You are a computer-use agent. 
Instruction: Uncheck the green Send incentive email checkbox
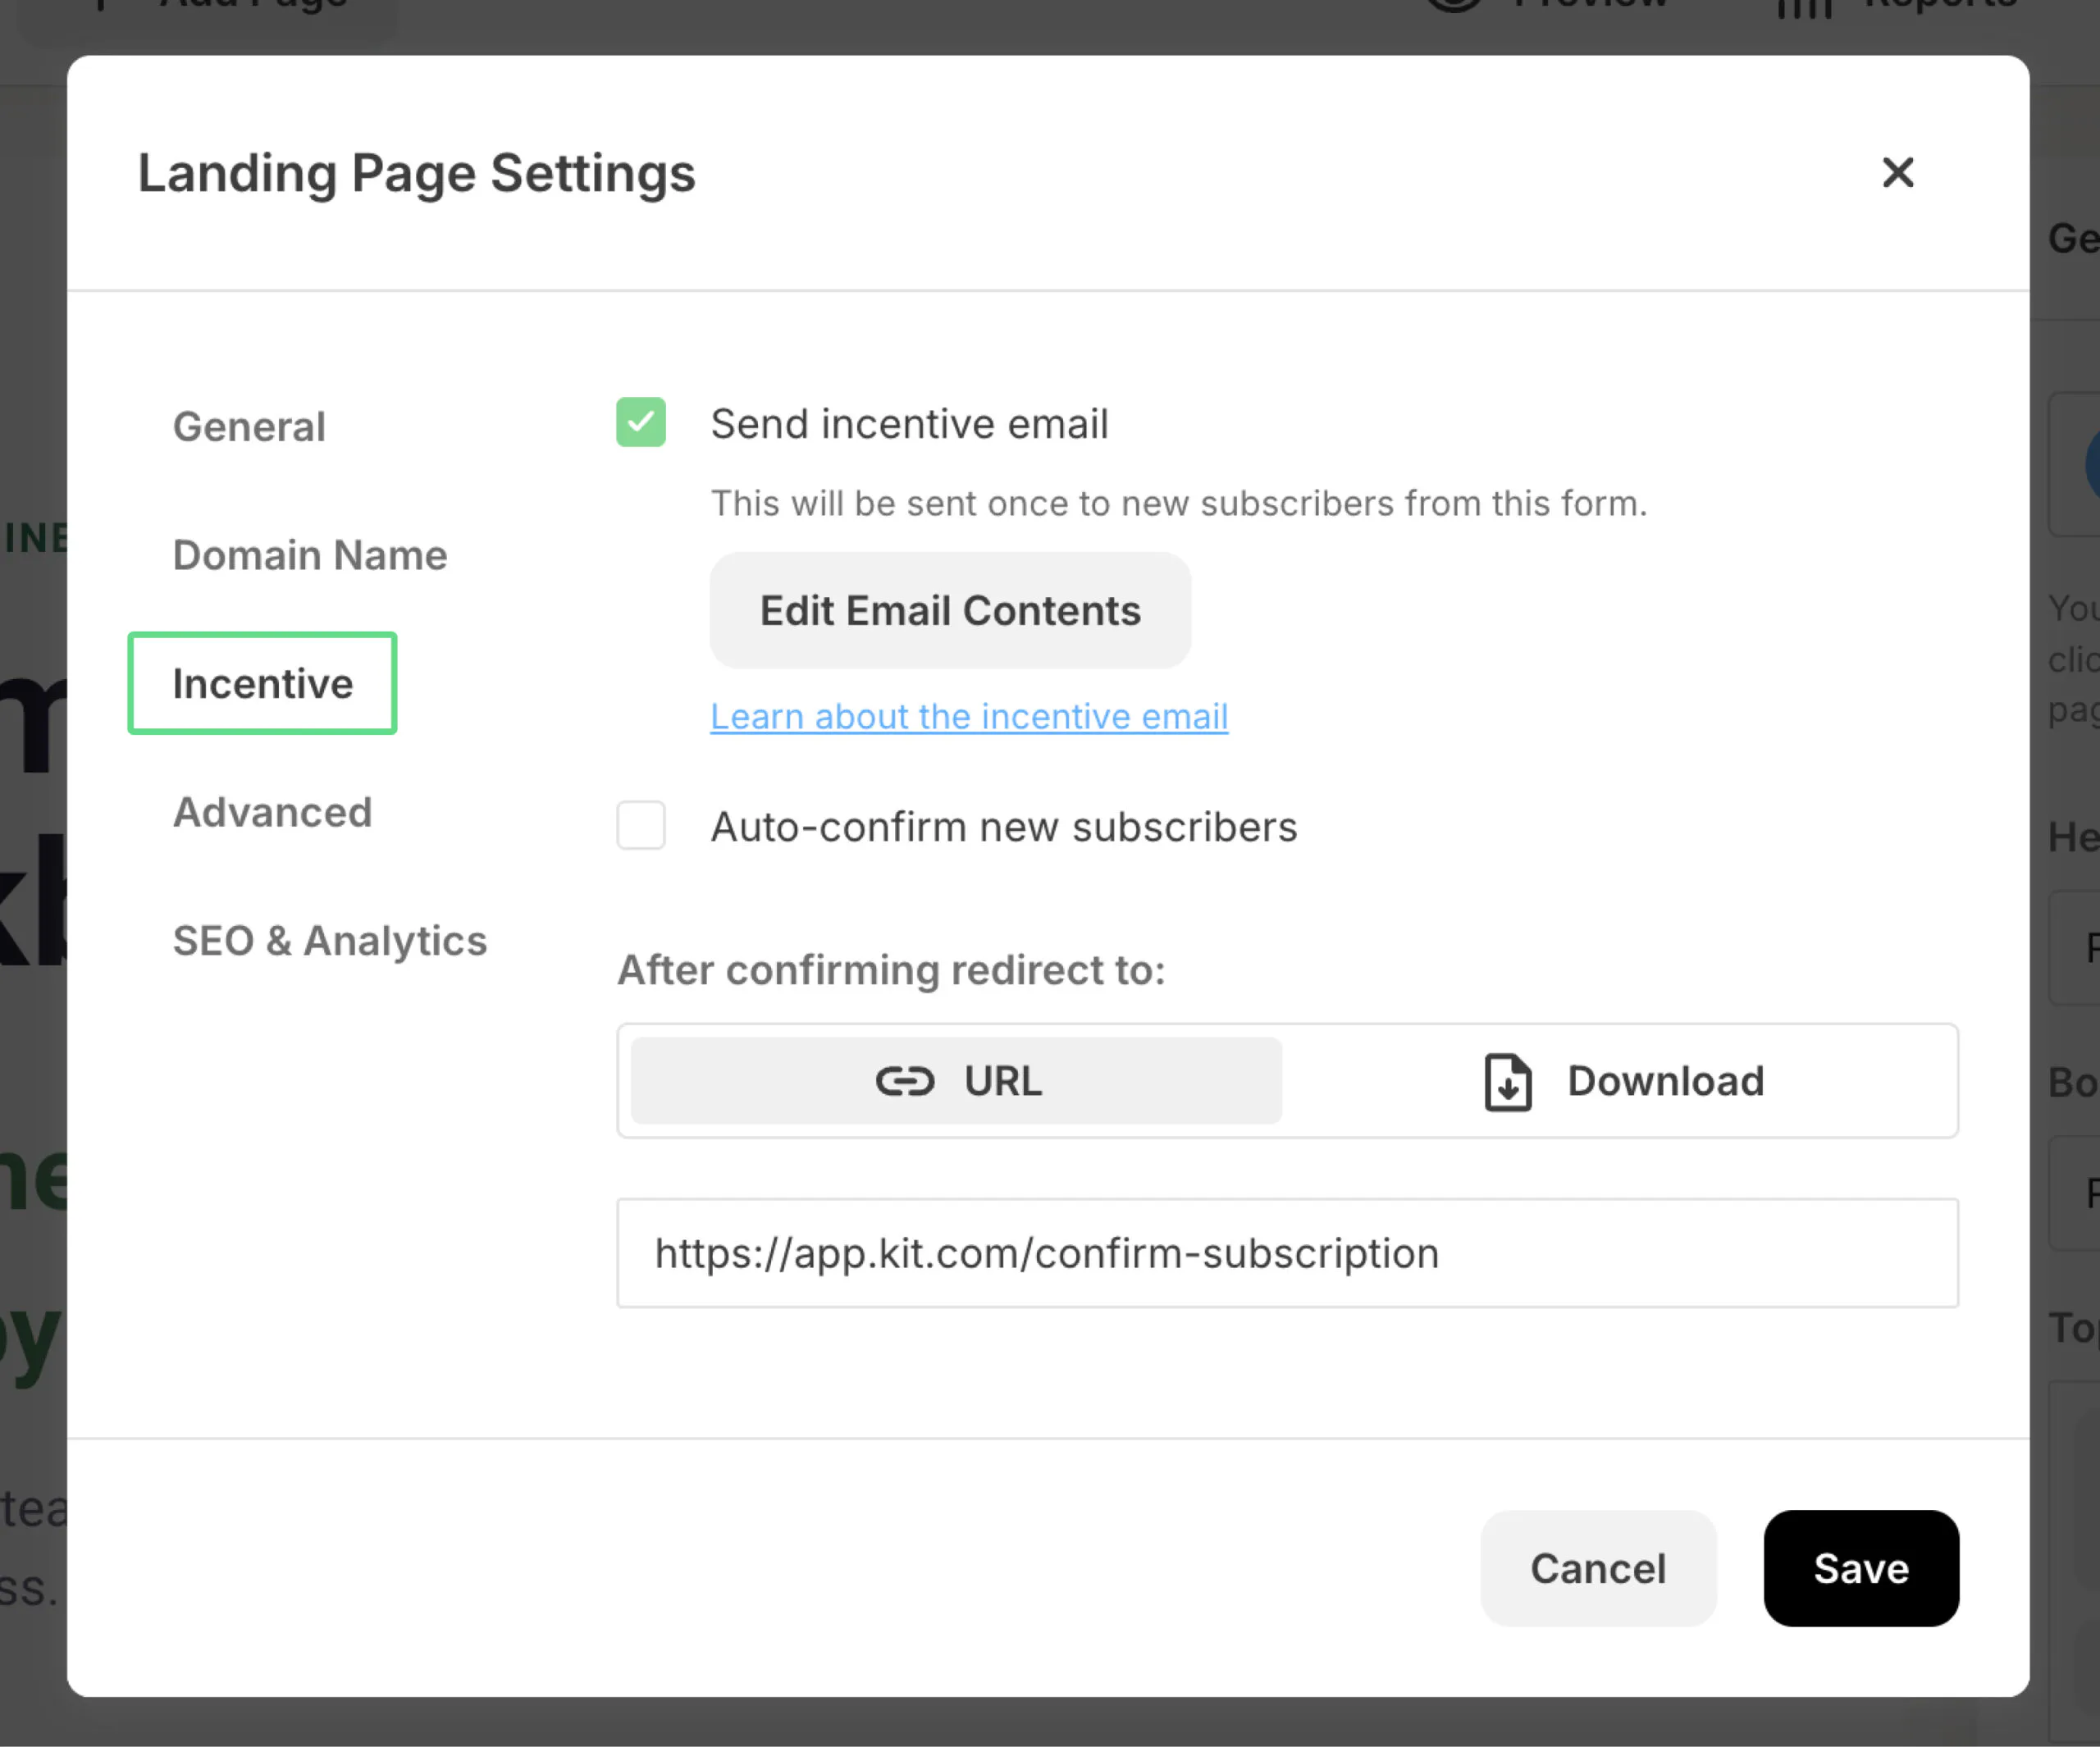(x=641, y=422)
